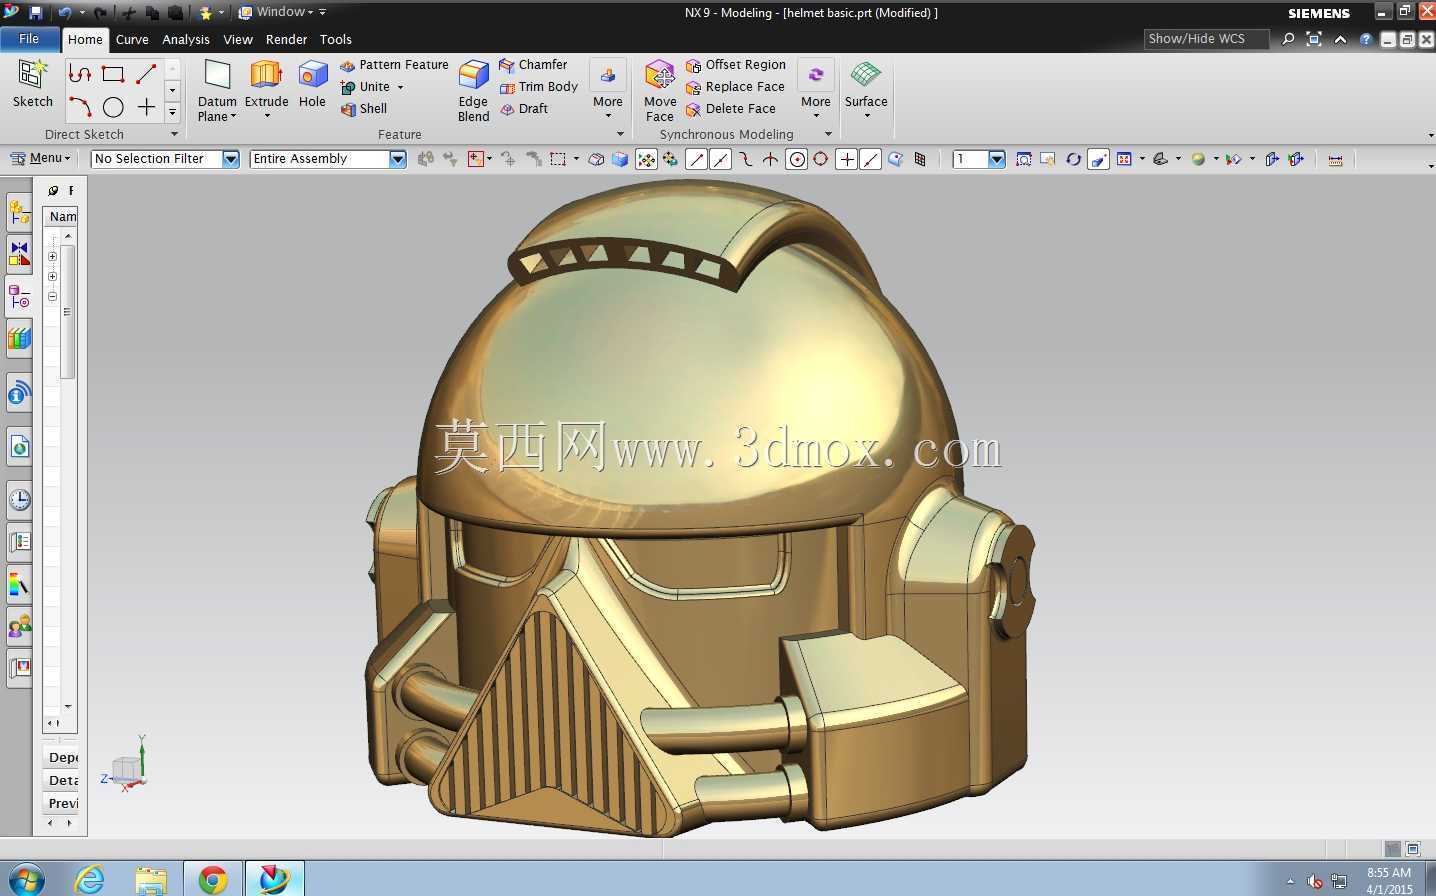
Task: Start a new Sketch
Action: tap(33, 83)
